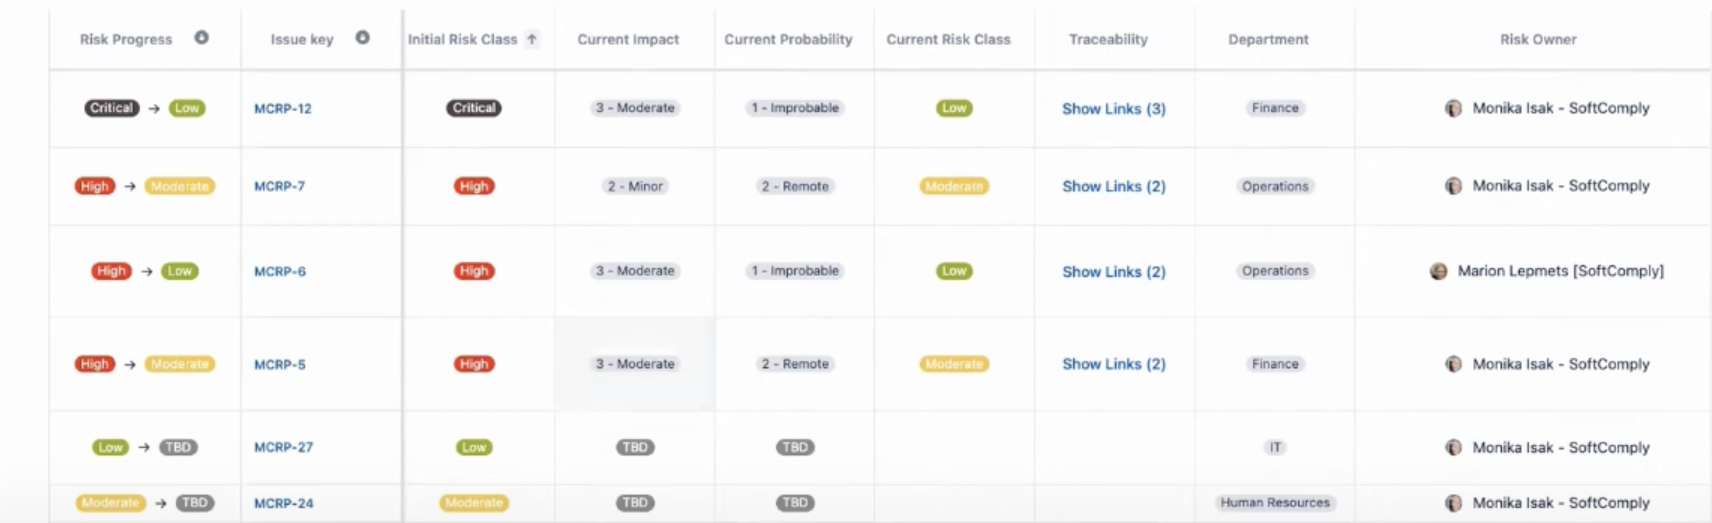Open 2 - Remote probability dropdown in MCRP-7 row
Image resolution: width=1712 pixels, height=523 pixels.
795,186
